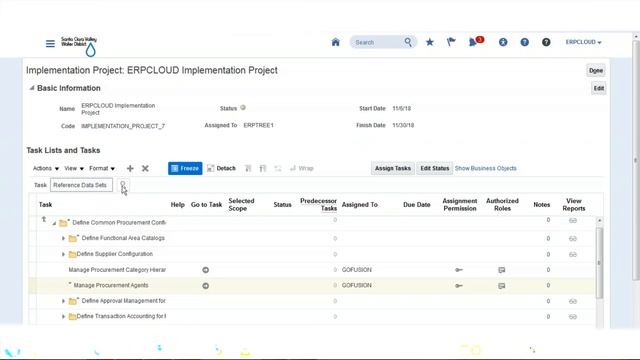Open assignment permission key for Manage Procurement Category Hierarchy
This screenshot has width=640, height=360.
pyautogui.click(x=459, y=270)
